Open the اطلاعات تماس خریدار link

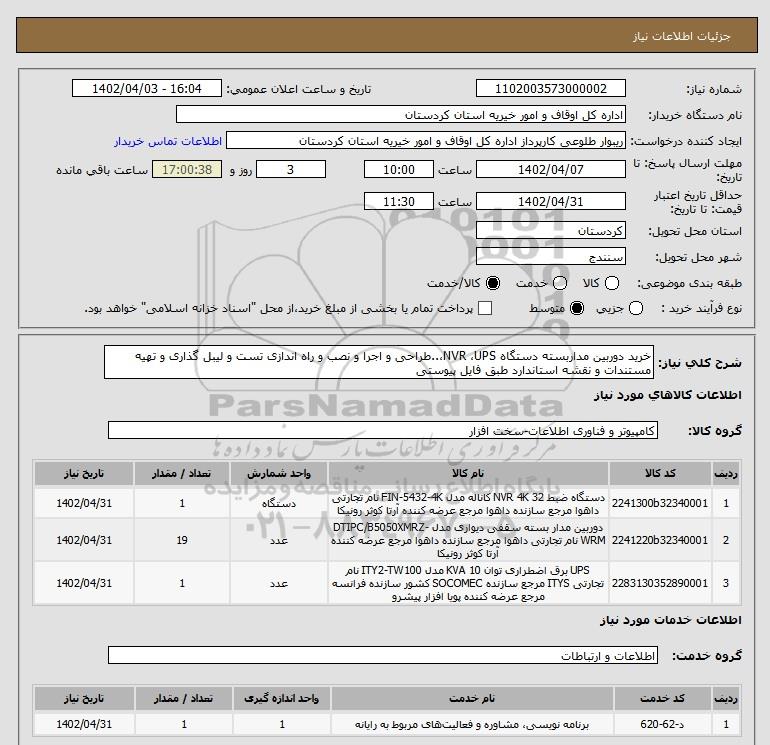[168, 141]
